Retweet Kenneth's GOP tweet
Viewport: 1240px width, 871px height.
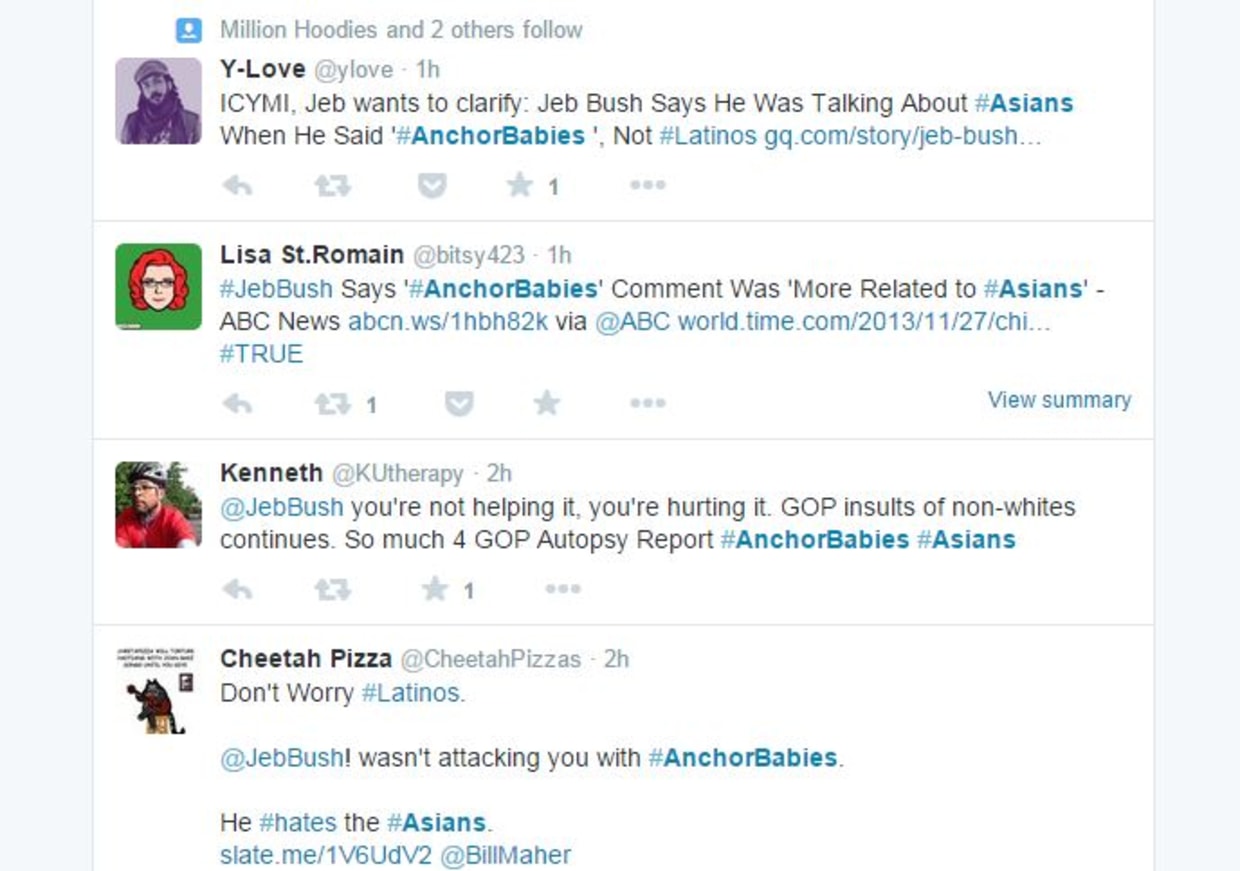332,590
